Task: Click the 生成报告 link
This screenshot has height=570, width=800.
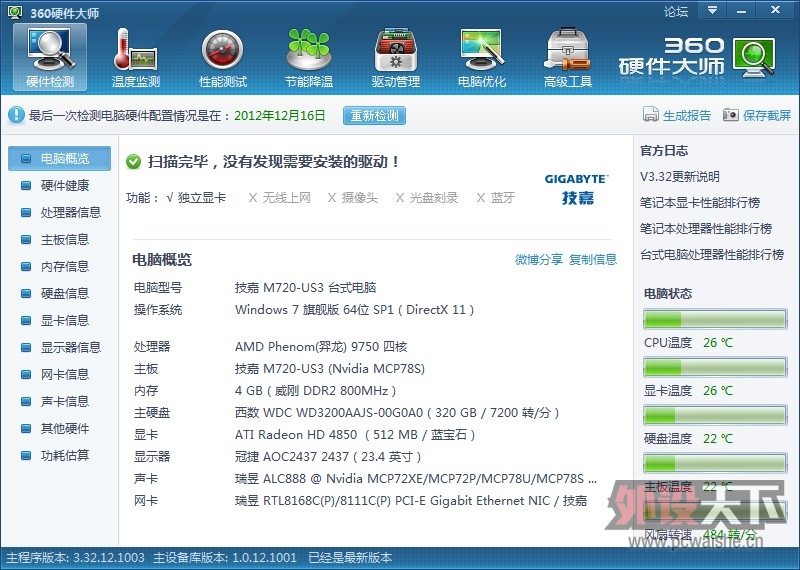Action: coord(687,115)
